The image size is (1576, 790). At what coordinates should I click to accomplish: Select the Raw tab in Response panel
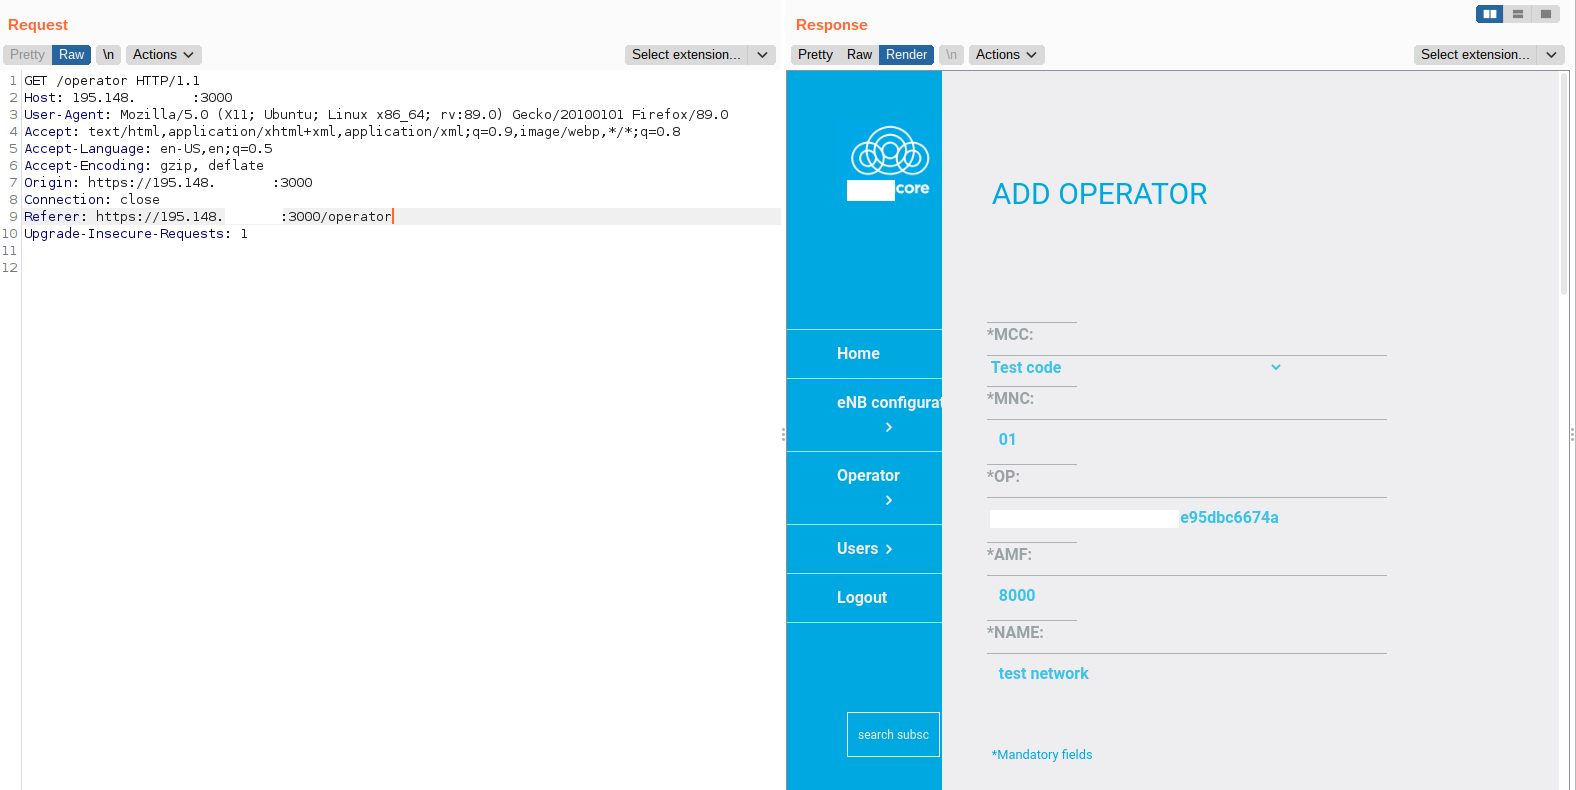[x=860, y=55]
